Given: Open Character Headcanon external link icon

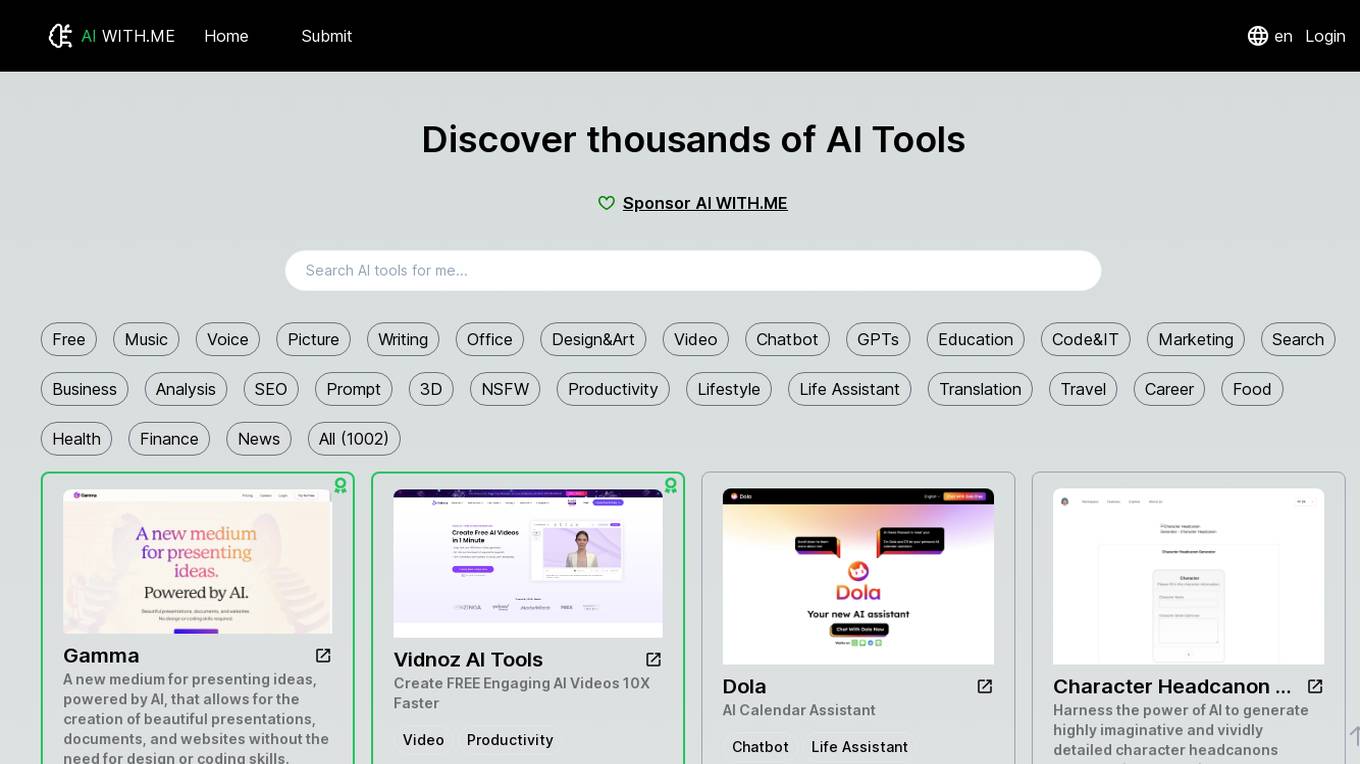Looking at the screenshot, I should (1315, 687).
